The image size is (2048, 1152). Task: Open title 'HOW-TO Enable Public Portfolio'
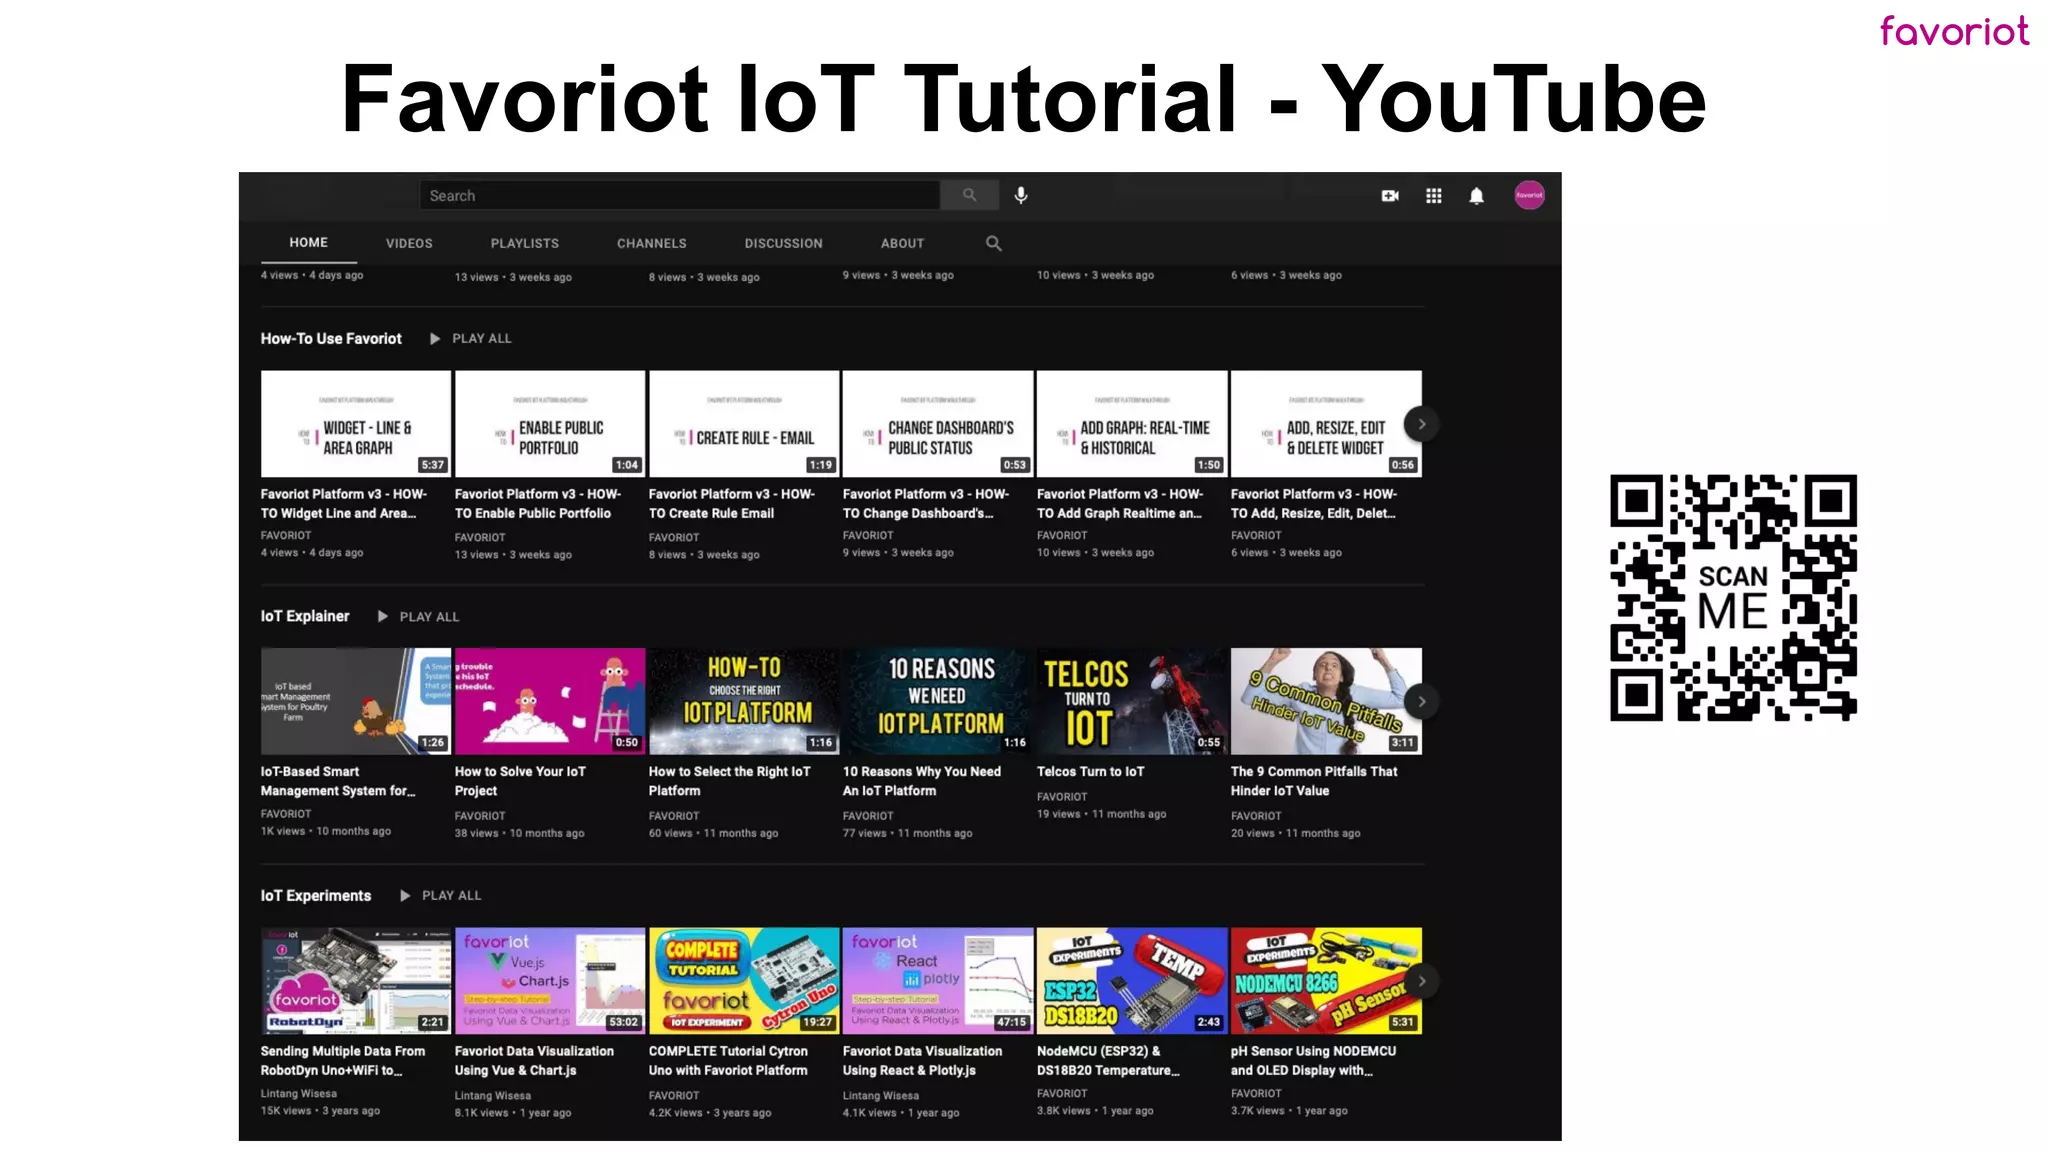(x=538, y=504)
